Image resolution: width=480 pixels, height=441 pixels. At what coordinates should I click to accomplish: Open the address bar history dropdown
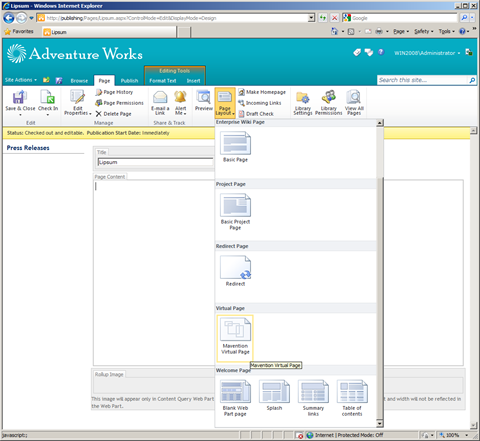tap(311, 18)
